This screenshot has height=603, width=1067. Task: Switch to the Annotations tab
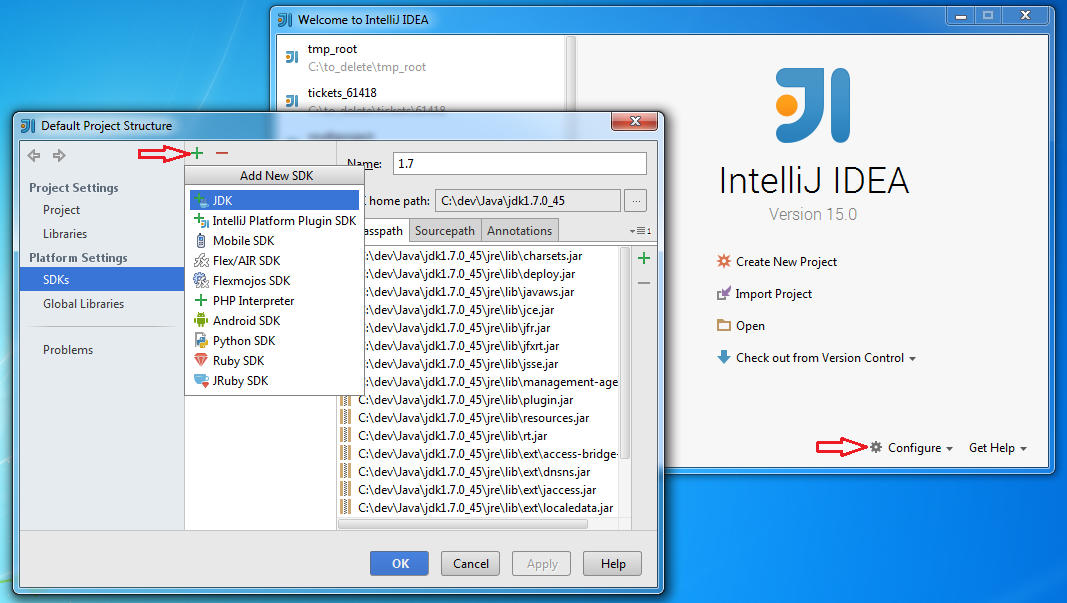520,231
